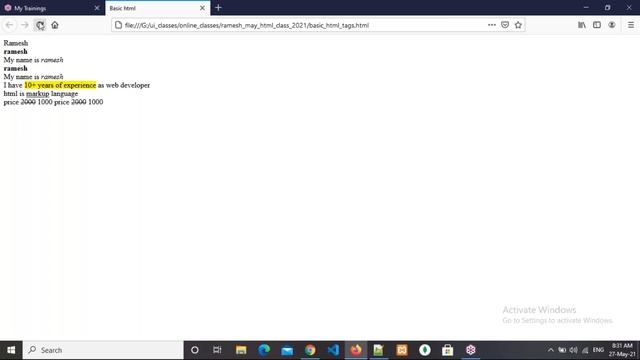
Task: Click the underlined word 'markup'
Action: coord(38,93)
